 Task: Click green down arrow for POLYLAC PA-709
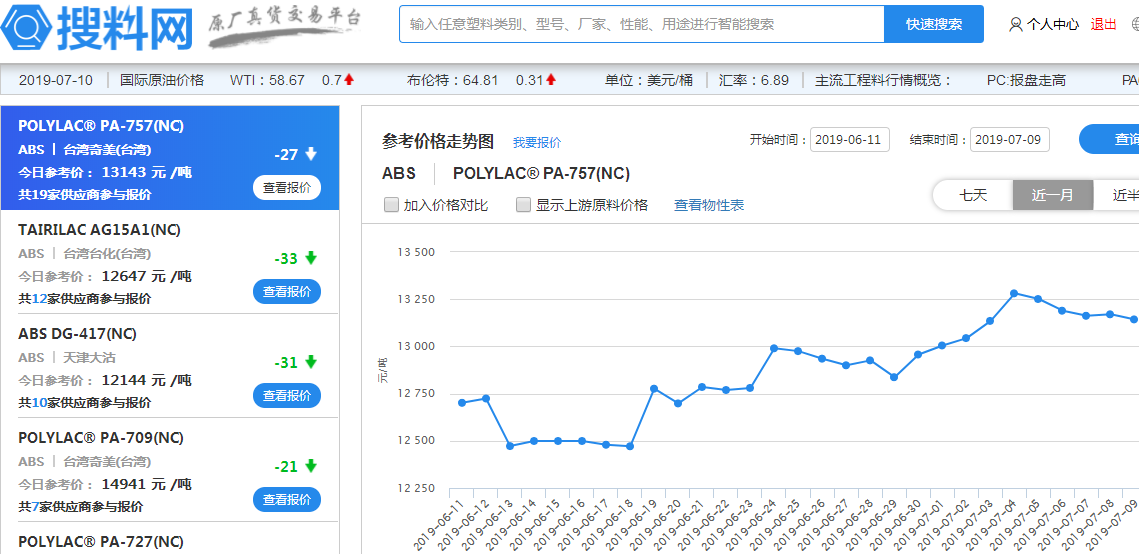(311, 466)
